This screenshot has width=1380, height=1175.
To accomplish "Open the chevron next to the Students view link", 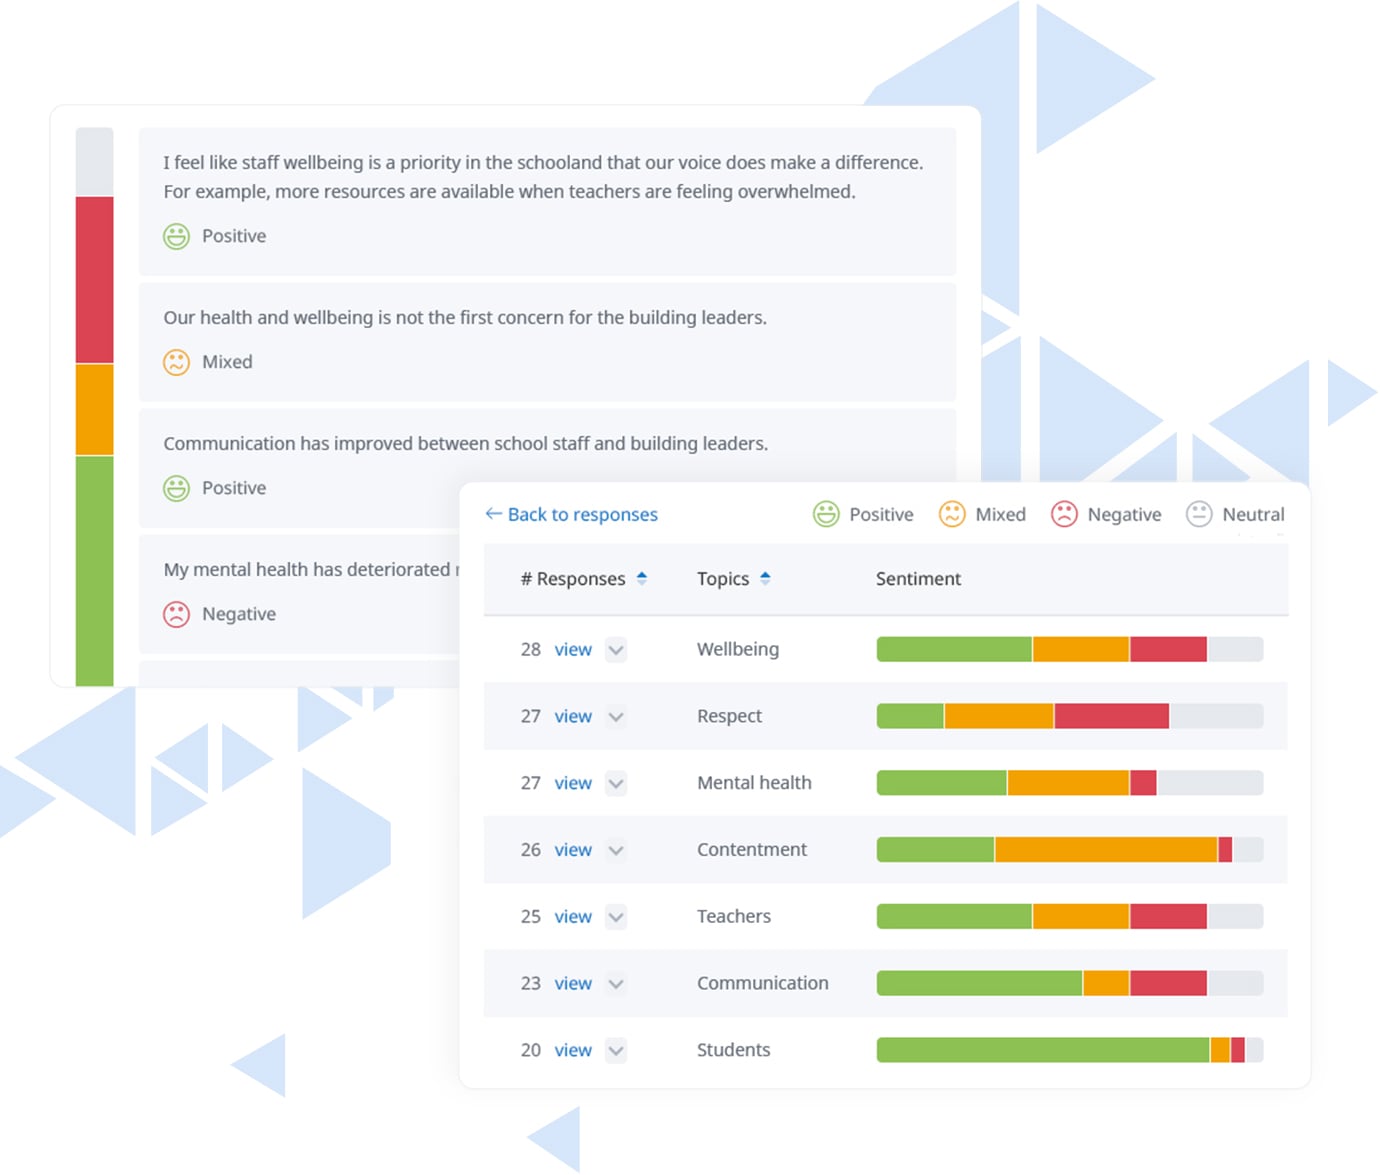I will [616, 1050].
